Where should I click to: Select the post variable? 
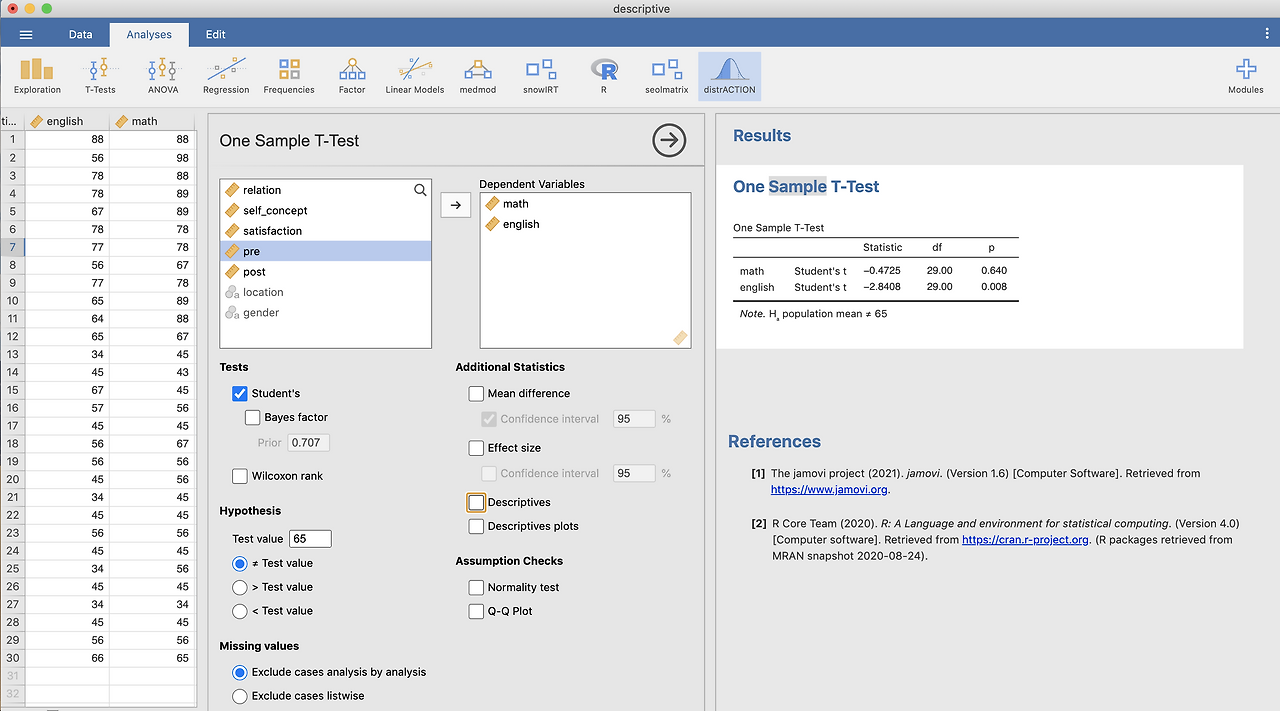(x=325, y=272)
